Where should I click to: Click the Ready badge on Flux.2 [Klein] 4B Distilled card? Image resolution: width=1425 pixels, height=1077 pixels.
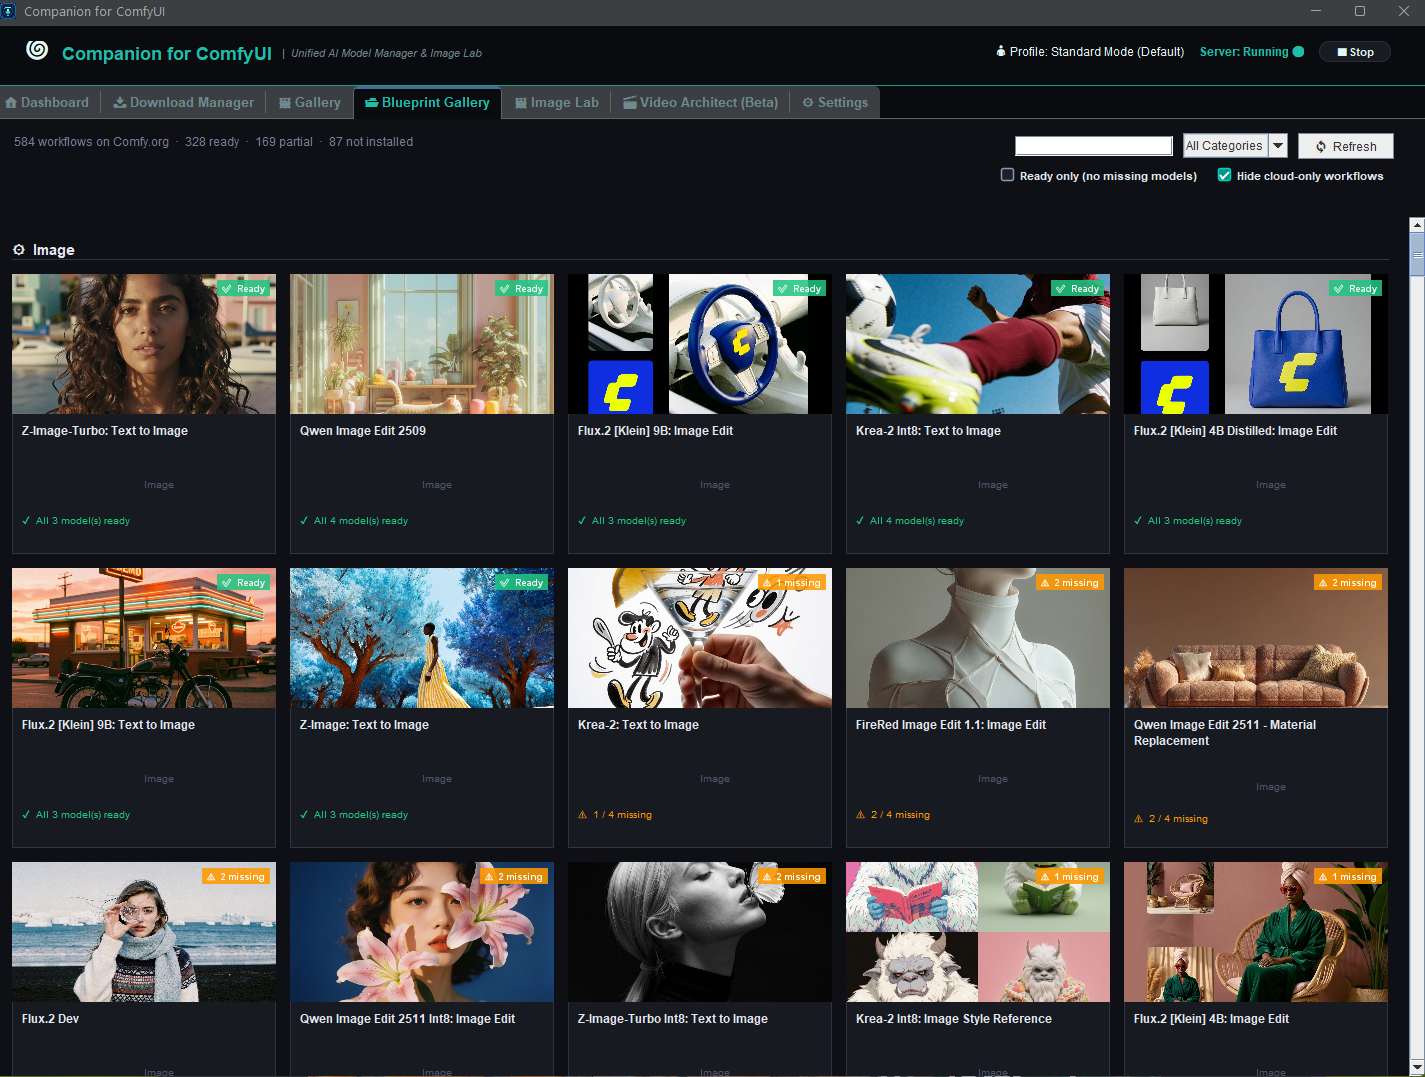point(1355,288)
